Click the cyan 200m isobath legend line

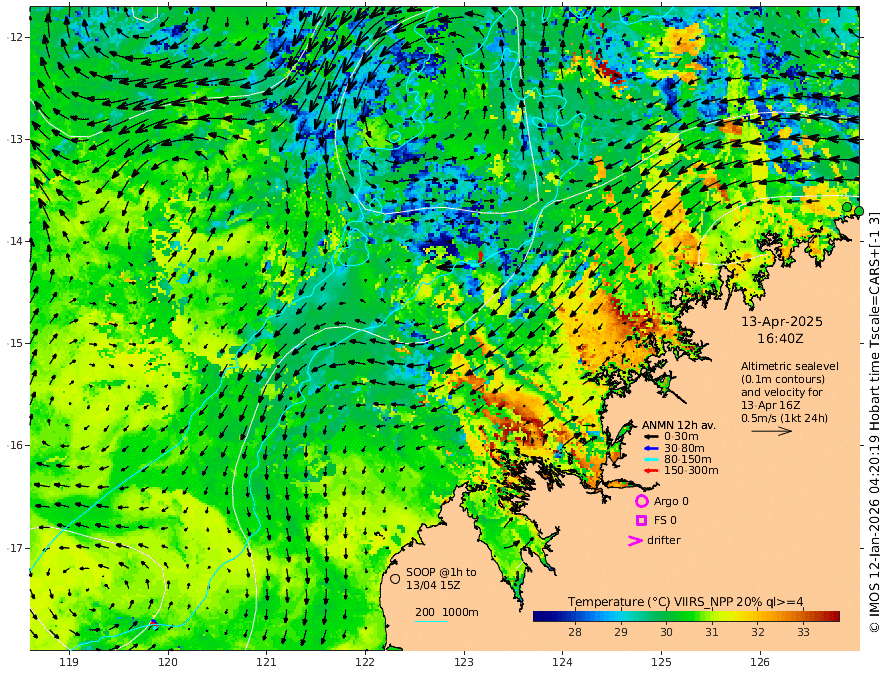point(431,621)
